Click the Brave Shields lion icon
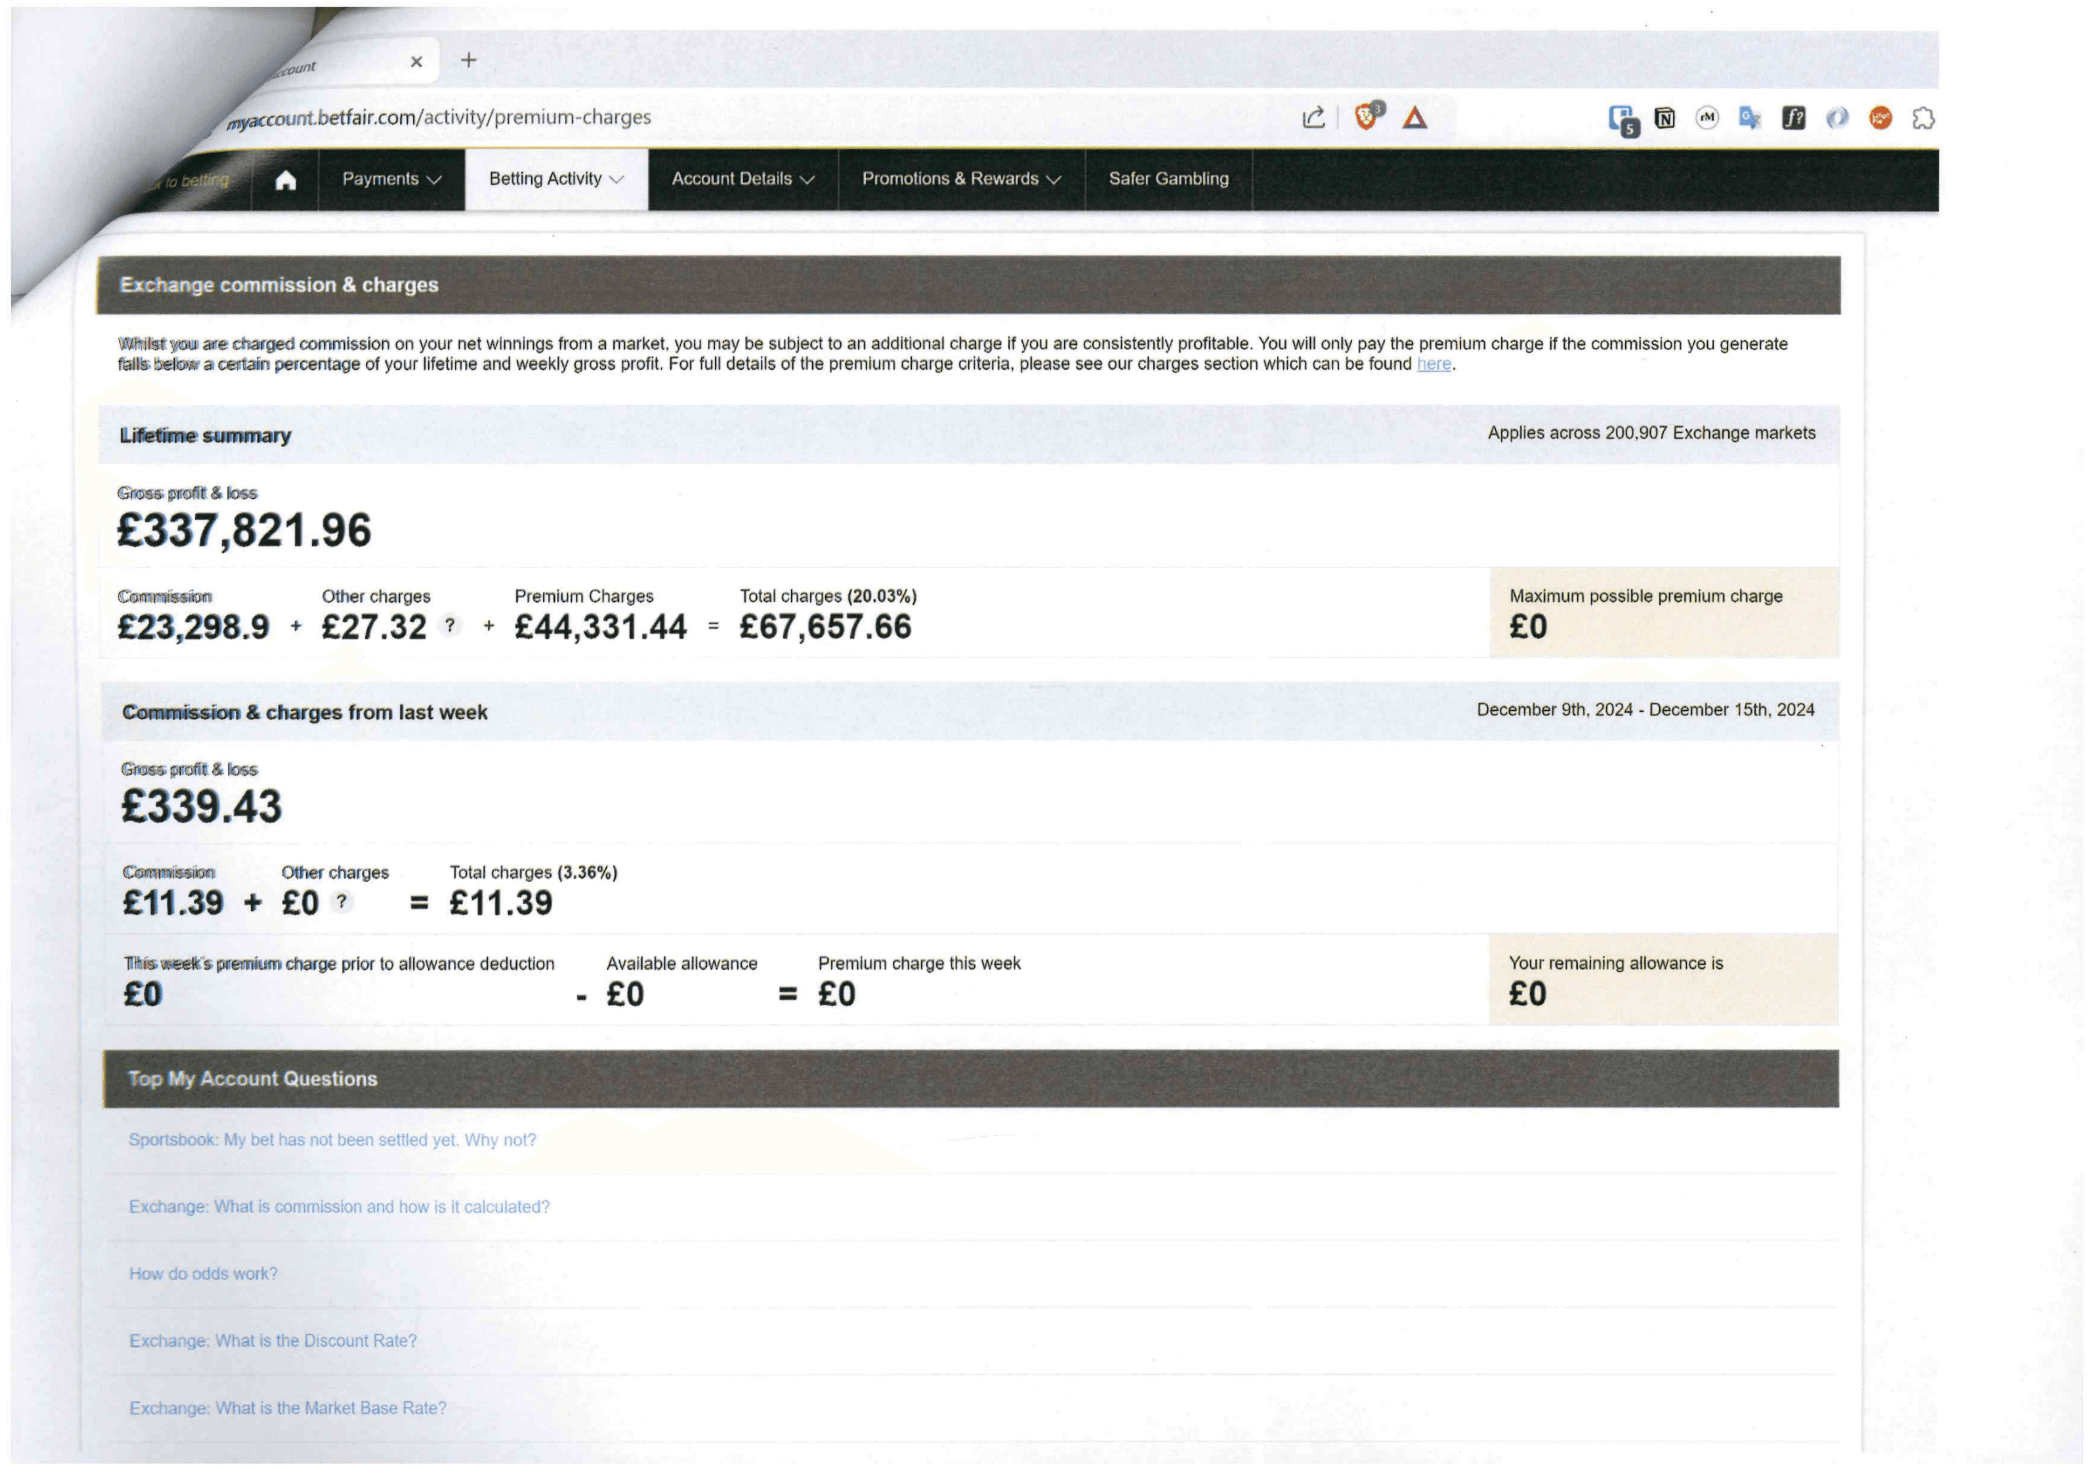Screen dimensions: 2093x1468 coord(1367,117)
